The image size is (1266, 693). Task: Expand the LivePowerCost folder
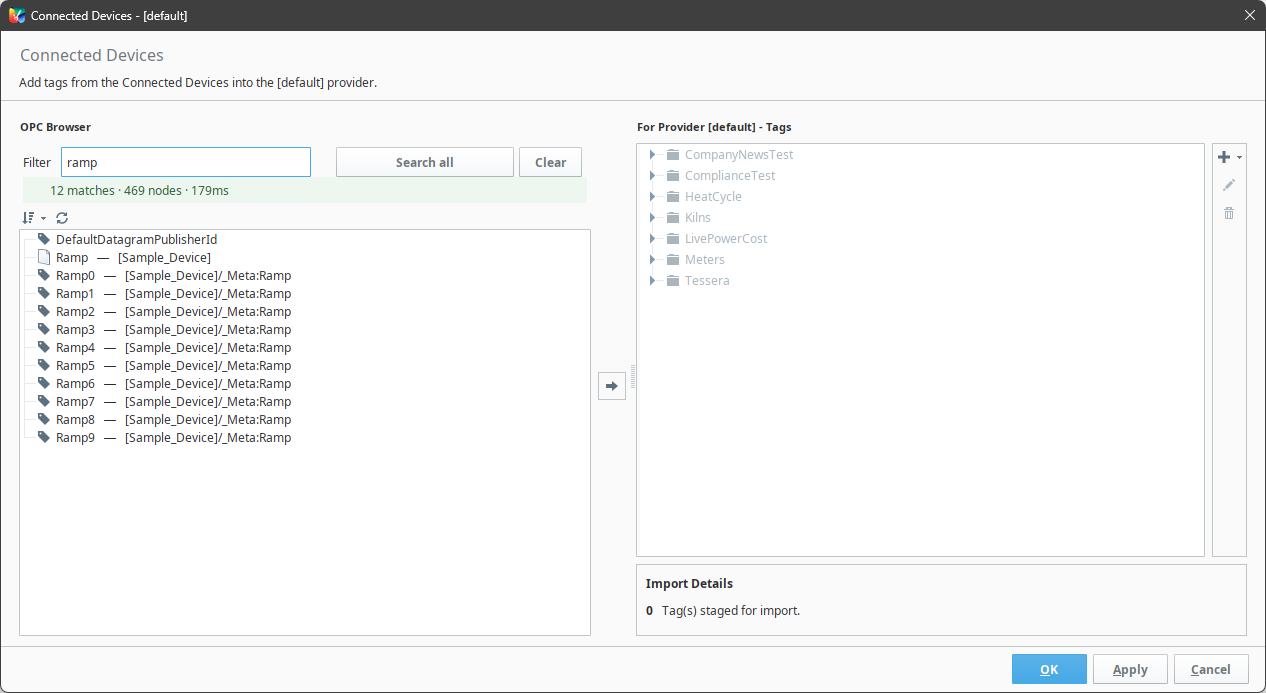click(x=652, y=239)
